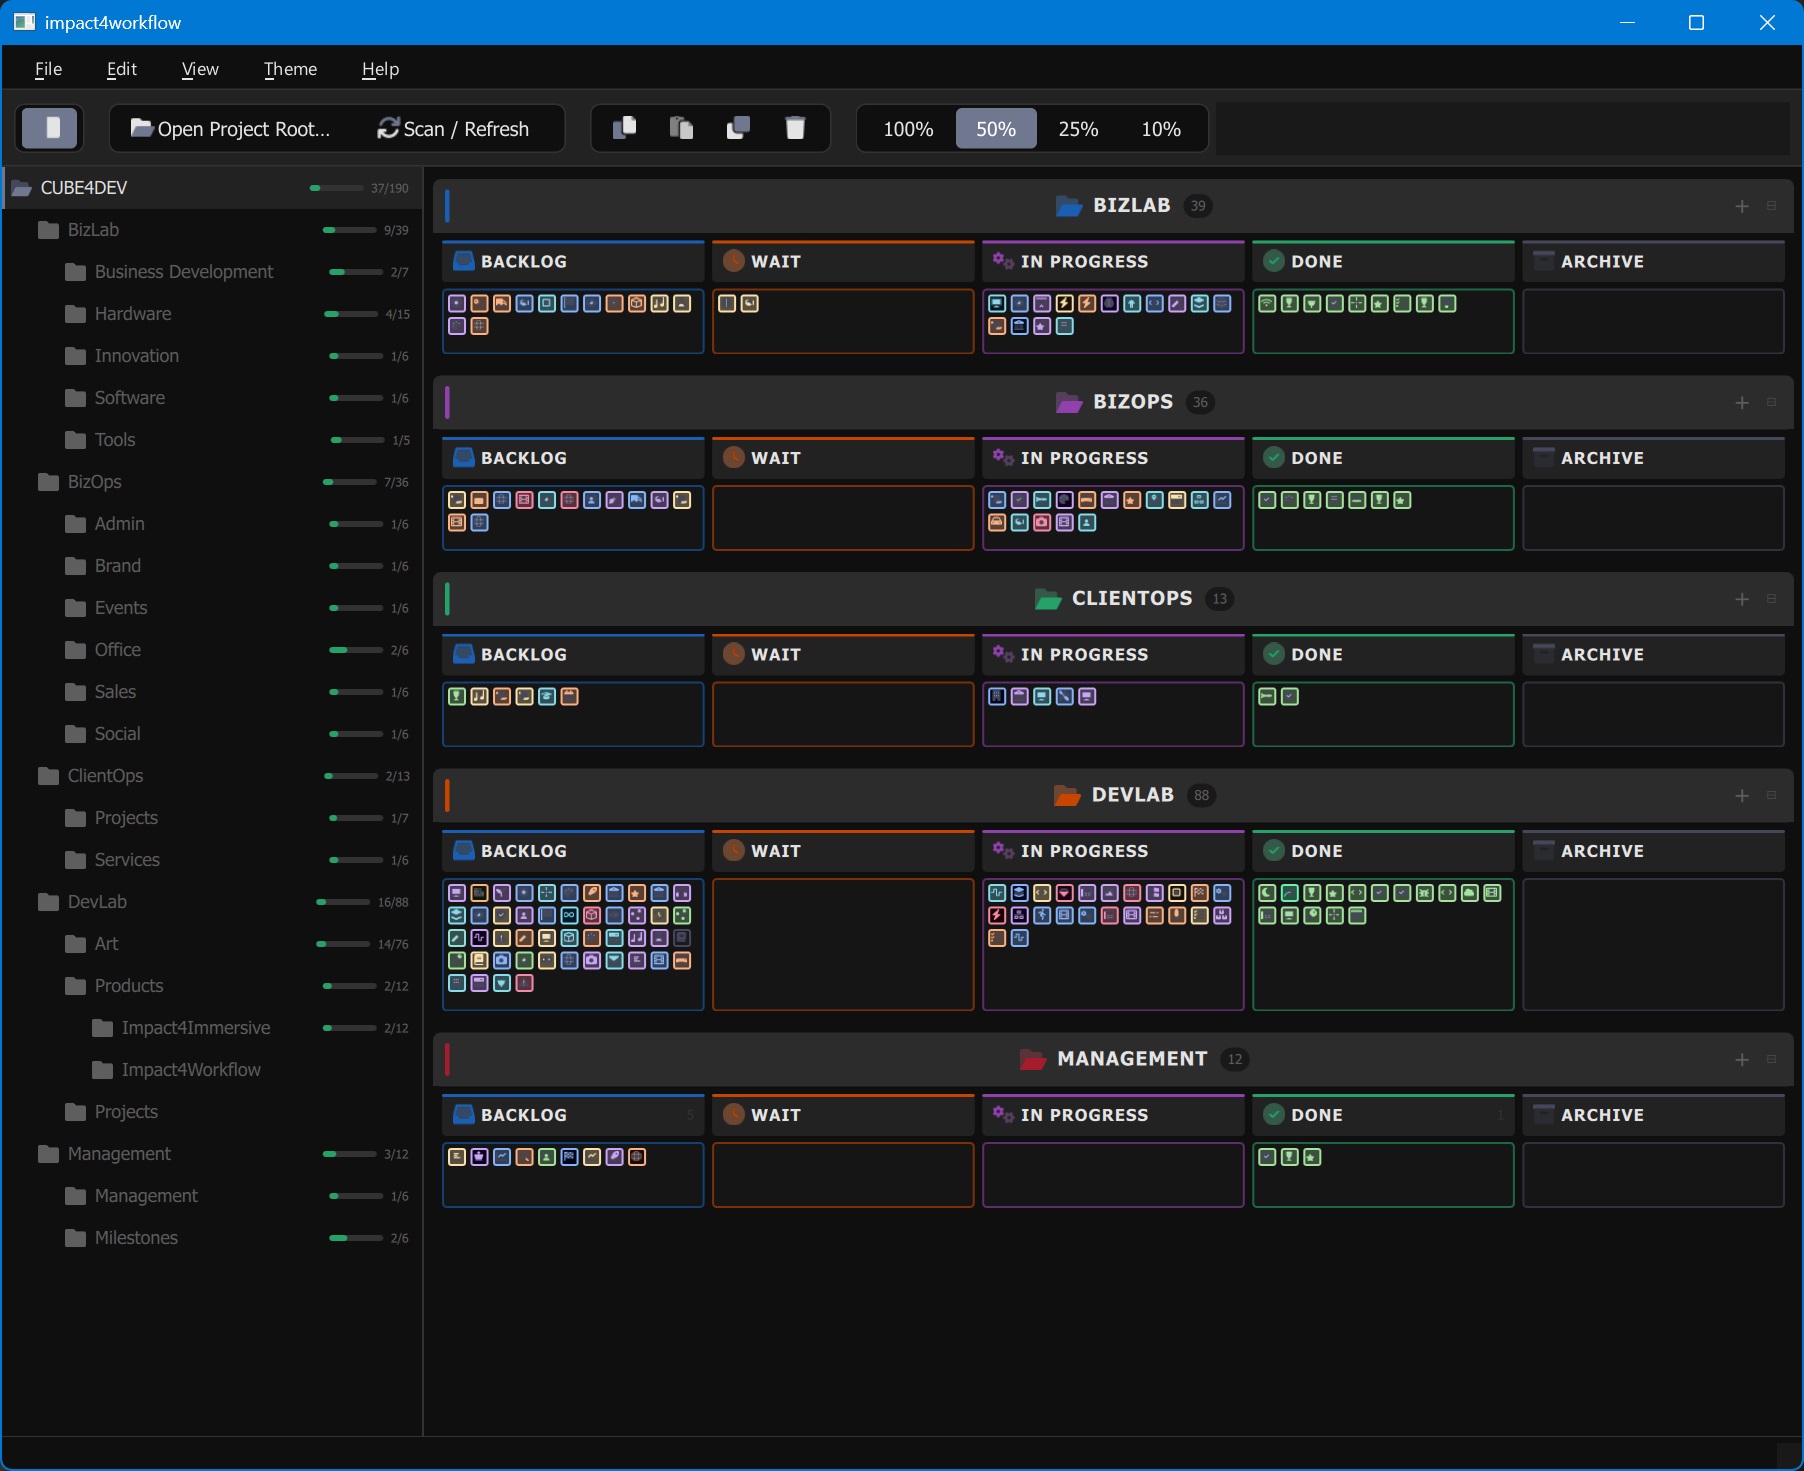Click Open Project Root button
The image size is (1804, 1471).
[231, 129]
